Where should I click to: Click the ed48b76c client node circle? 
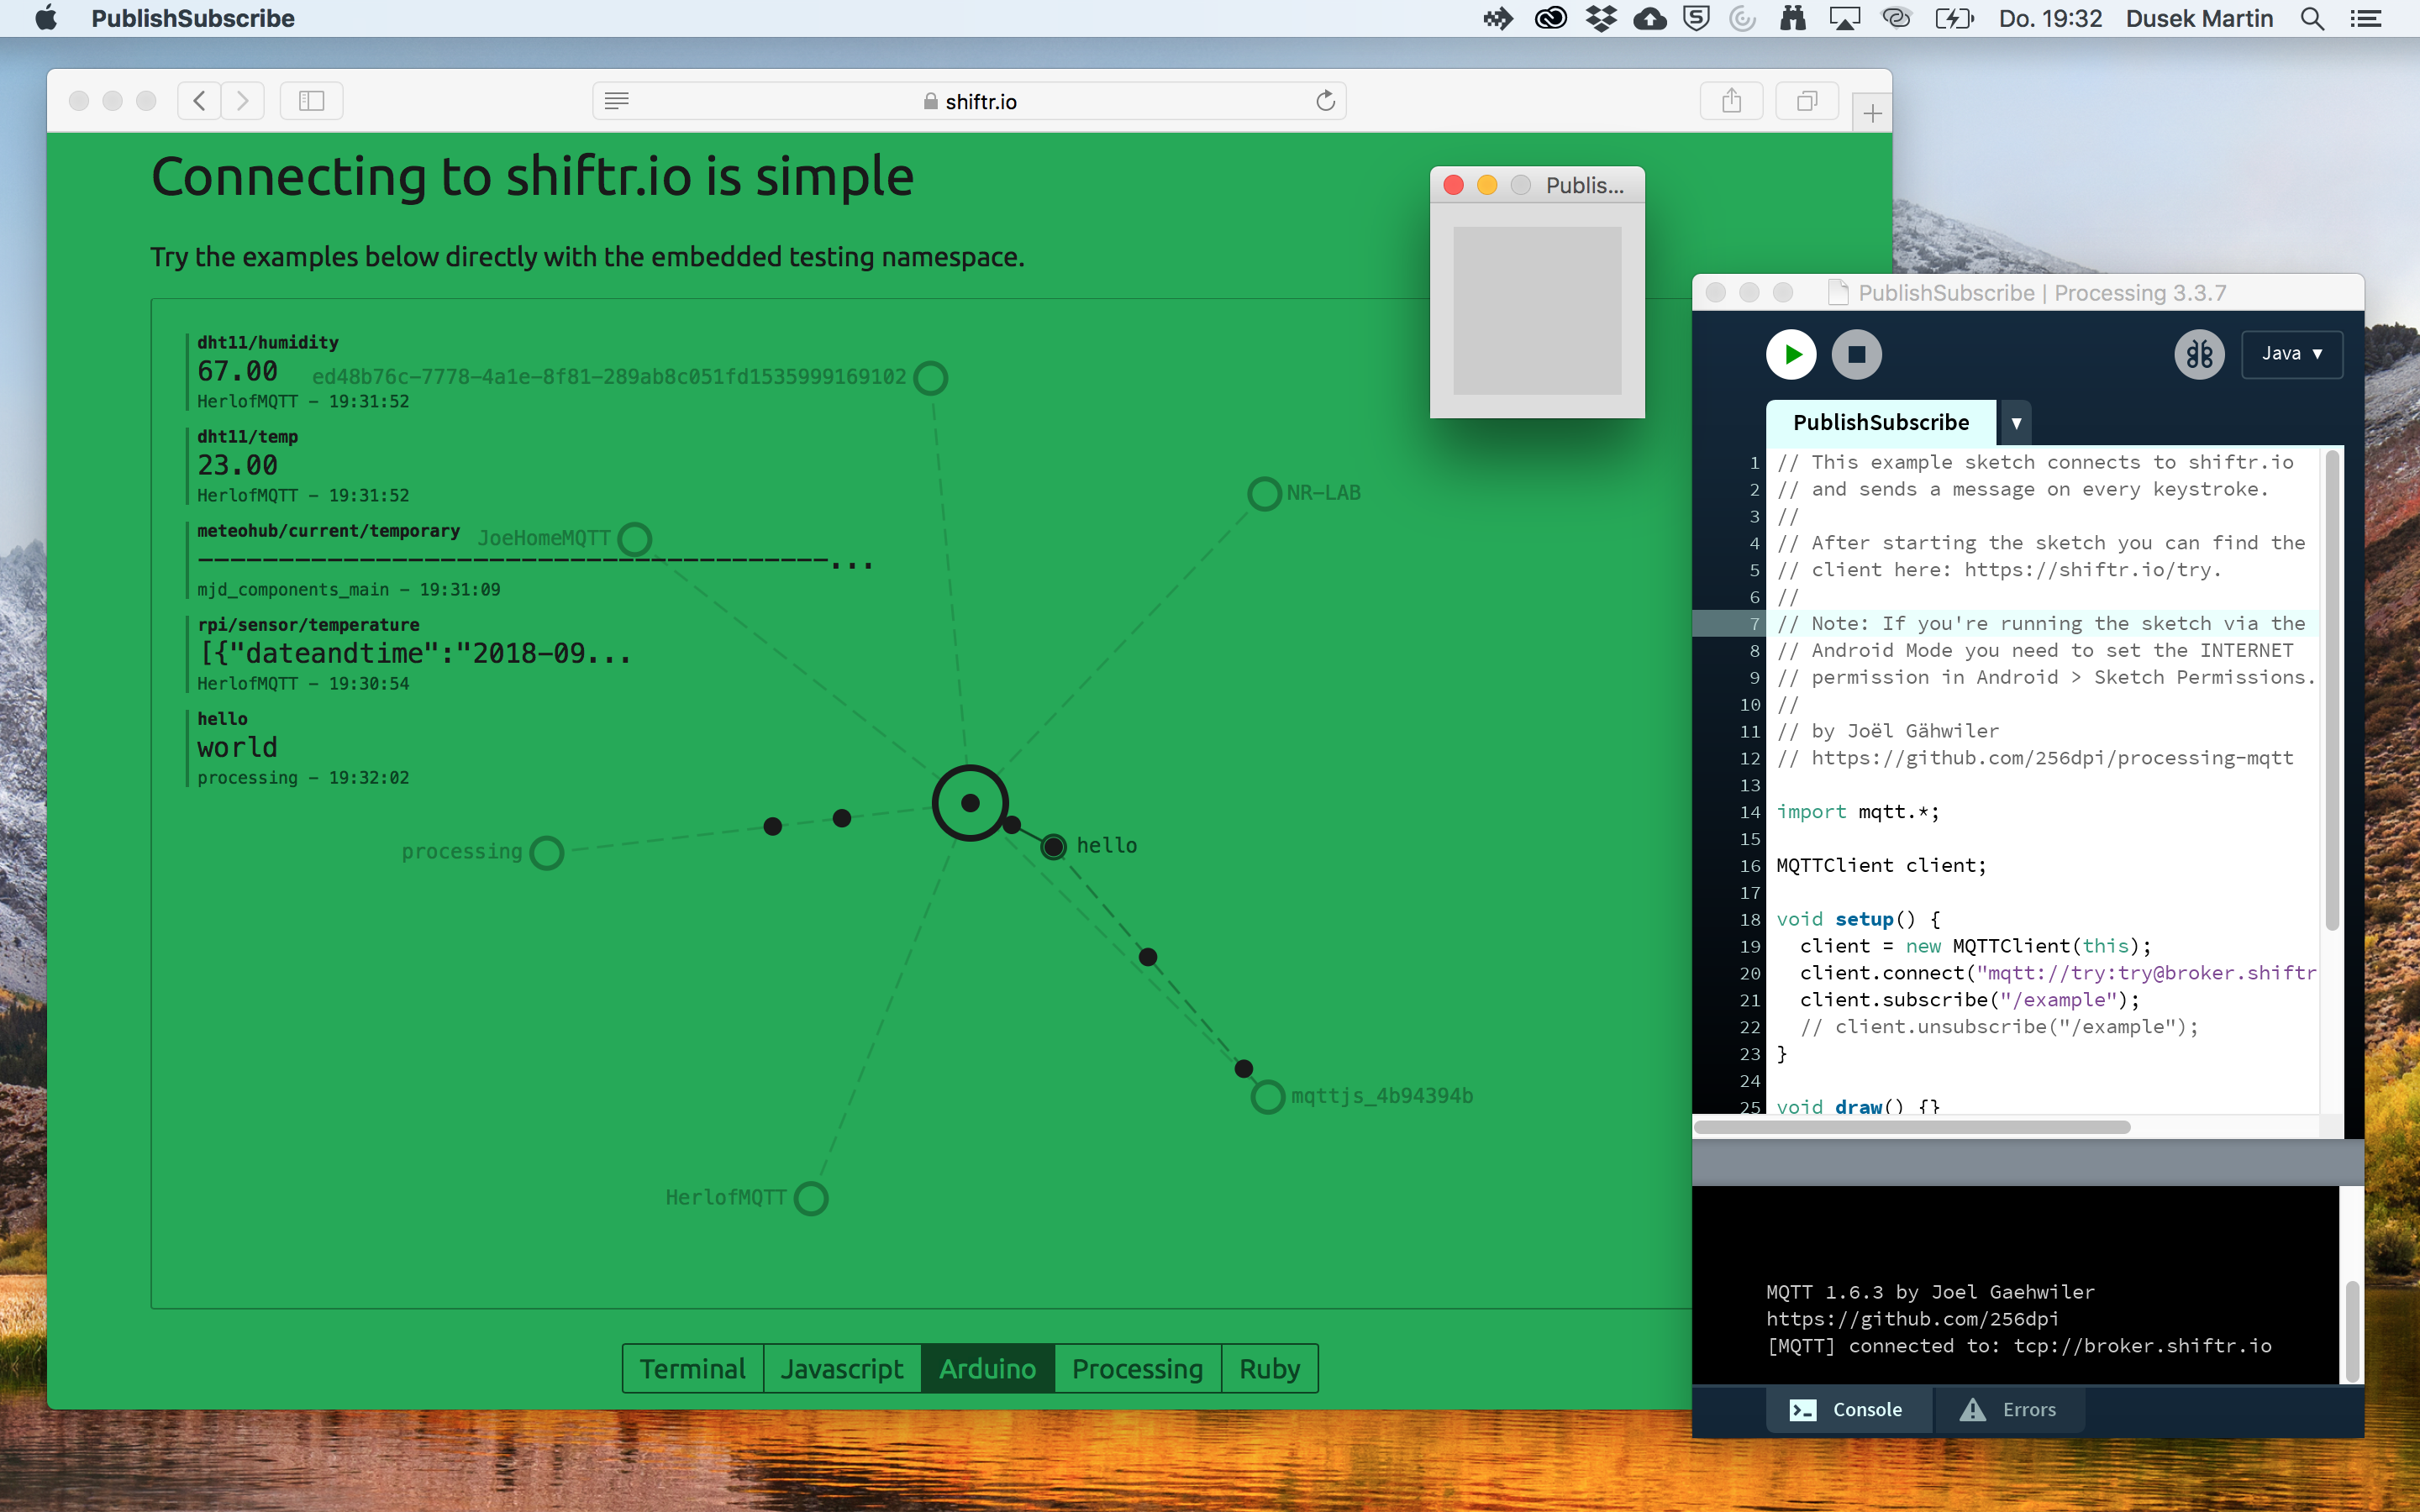(931, 378)
